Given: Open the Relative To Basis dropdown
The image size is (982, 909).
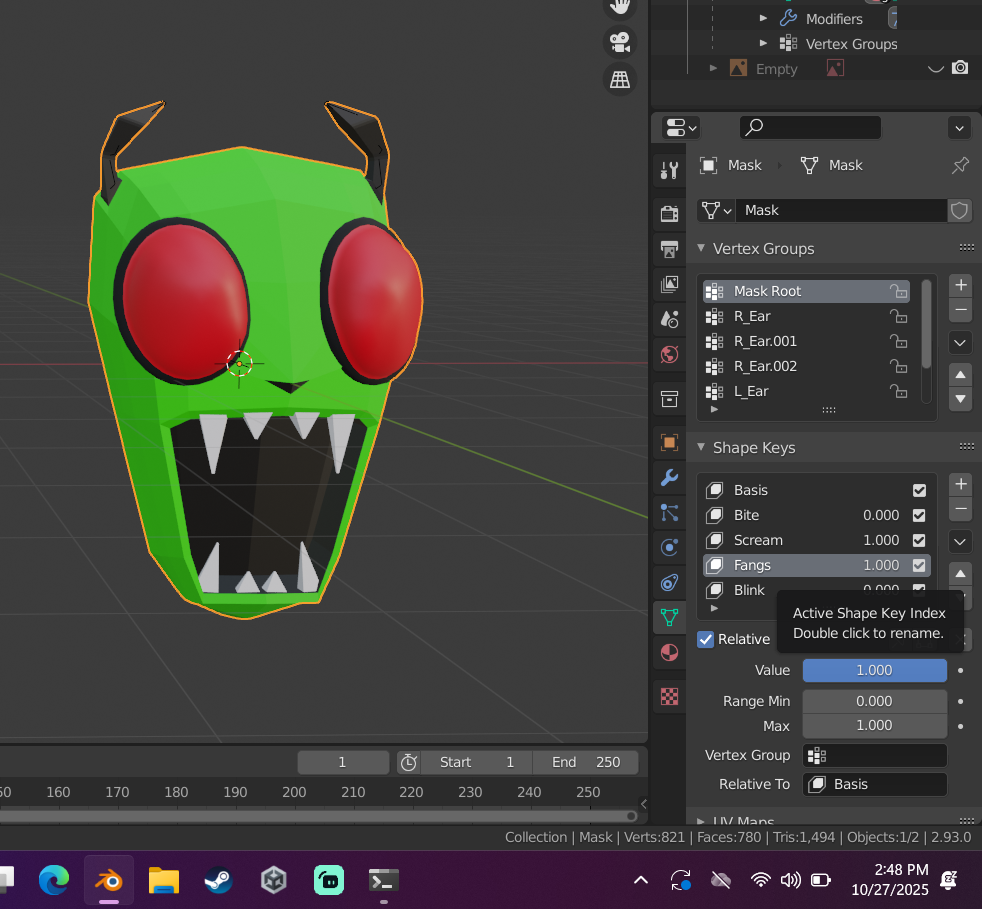Looking at the screenshot, I should [874, 784].
